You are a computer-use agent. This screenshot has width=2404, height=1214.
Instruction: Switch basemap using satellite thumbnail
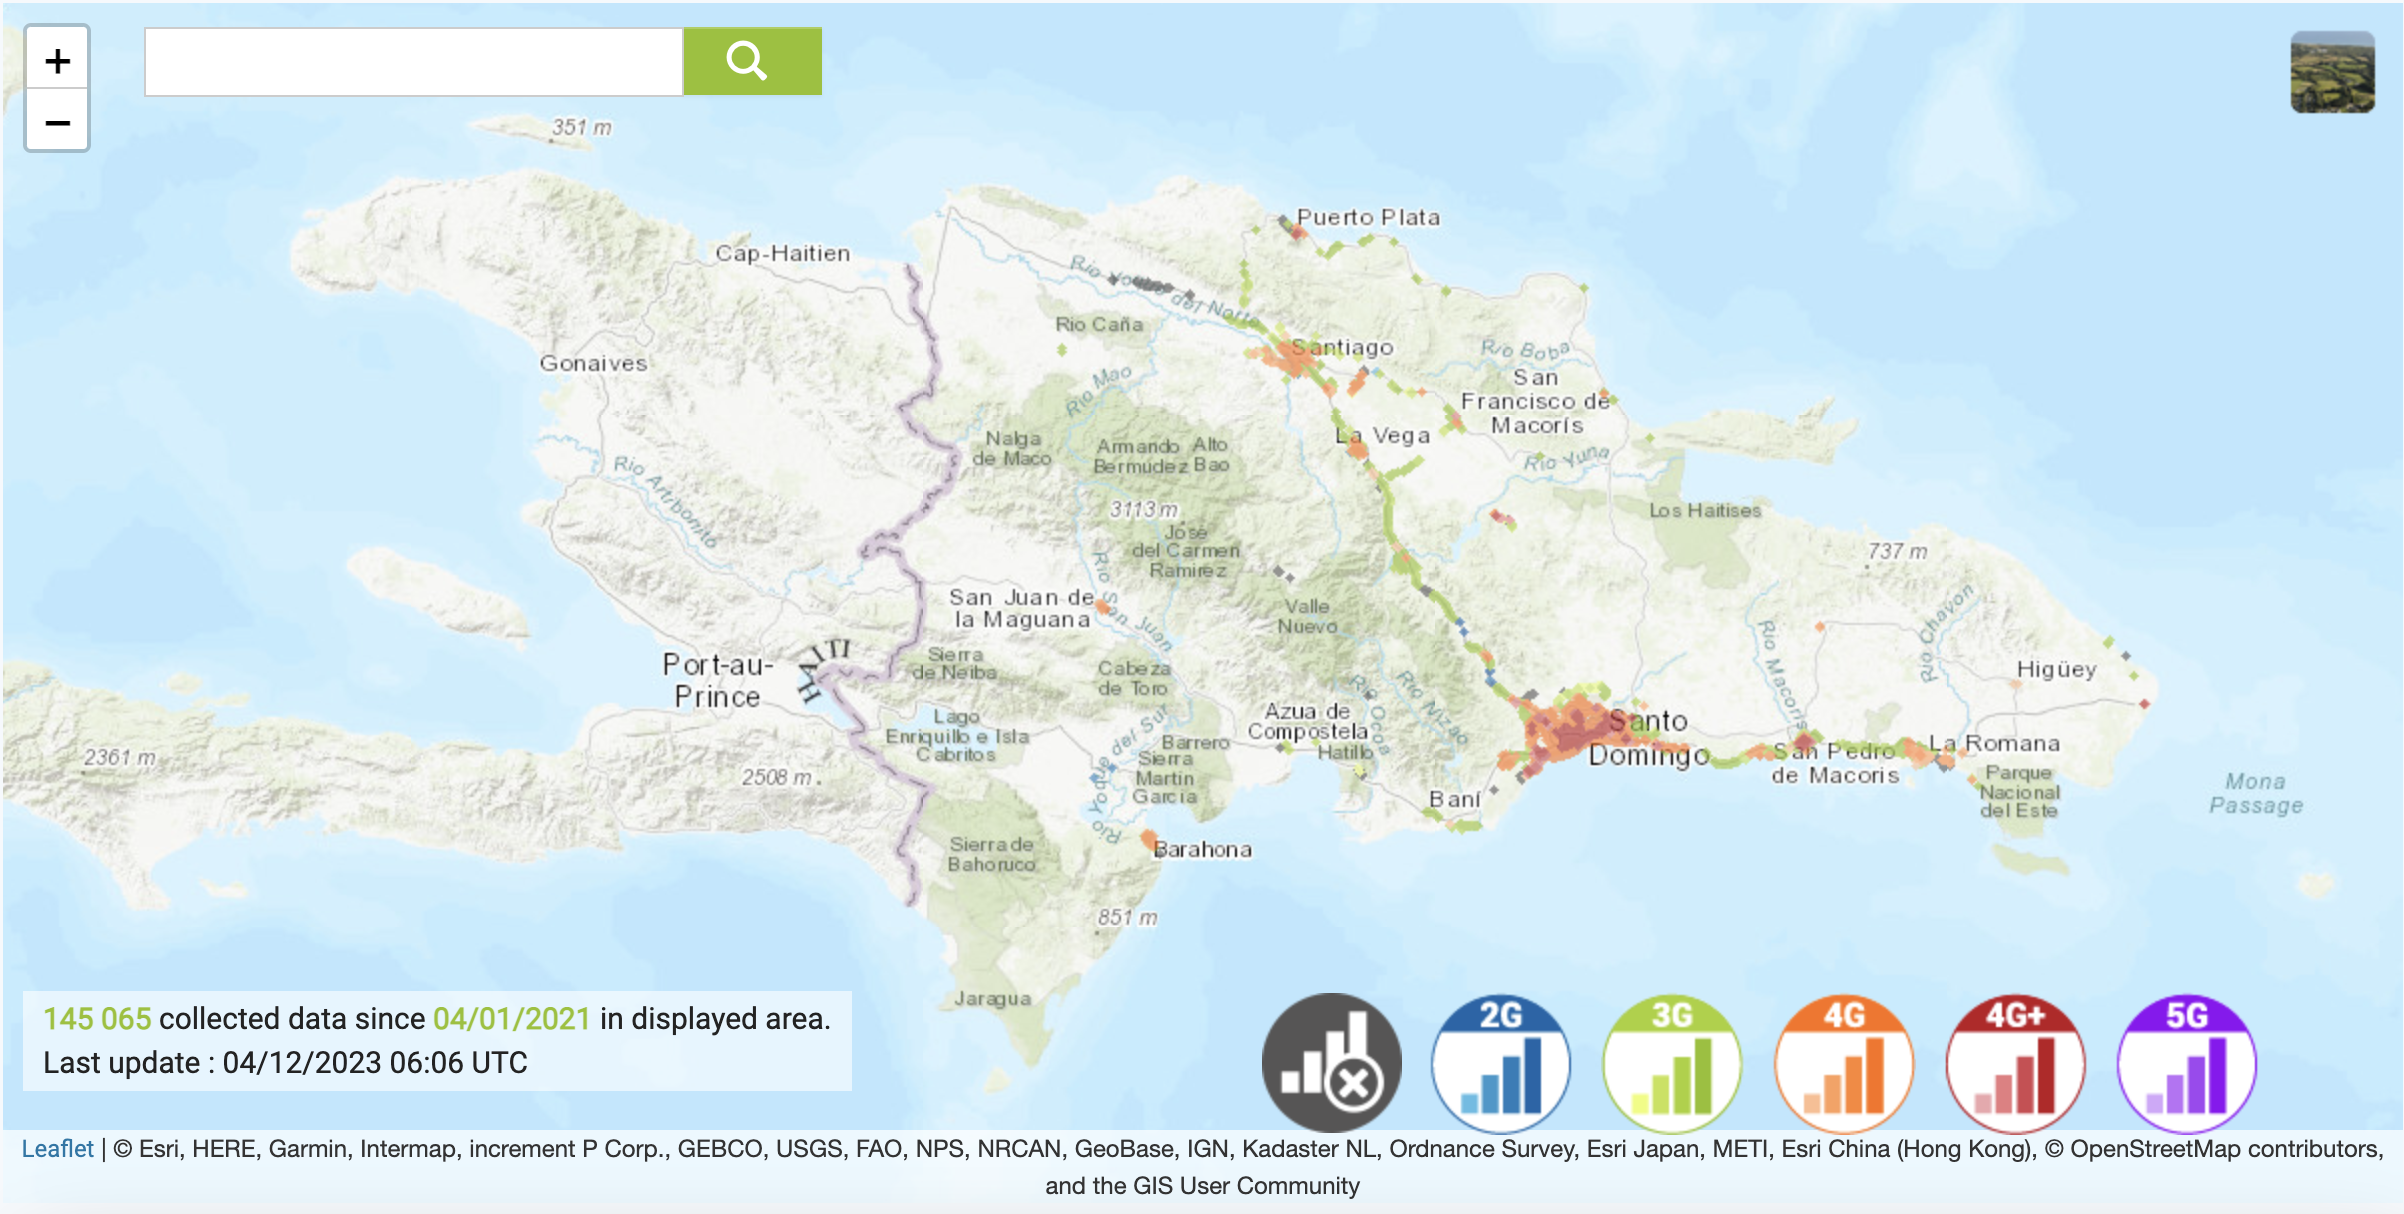pos(2332,72)
